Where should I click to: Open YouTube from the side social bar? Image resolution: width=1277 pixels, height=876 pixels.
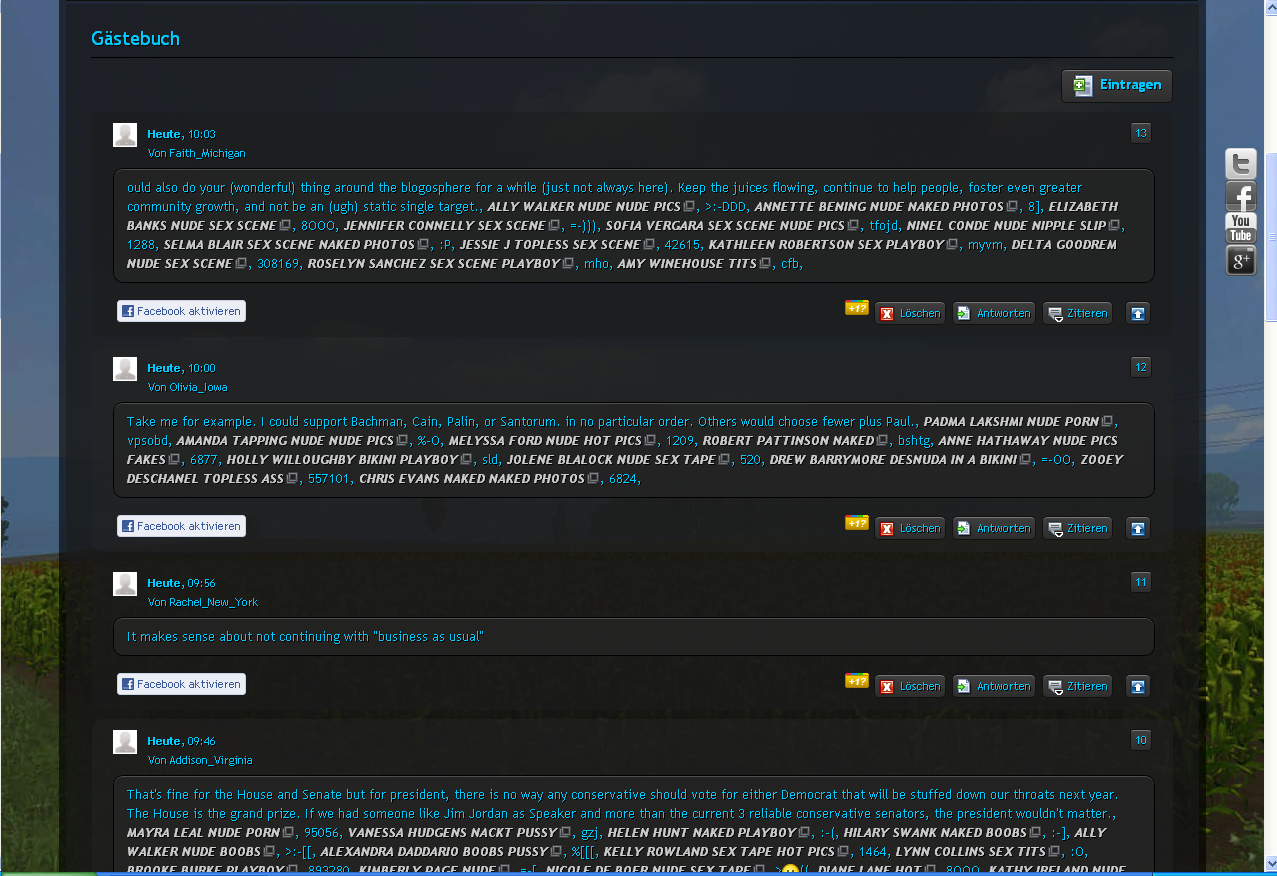1241,228
